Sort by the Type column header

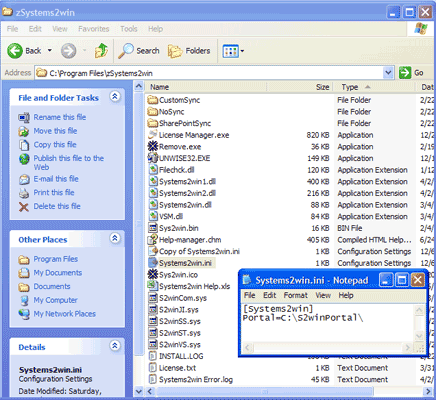pyautogui.click(x=375, y=87)
